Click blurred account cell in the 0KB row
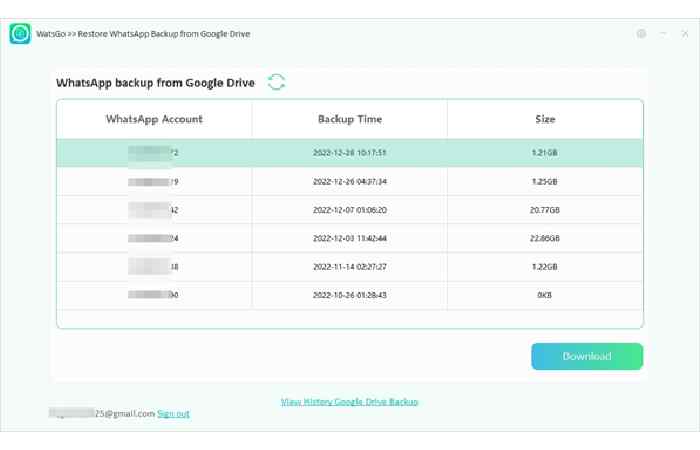Image resolution: width=700 pixels, height=450 pixels. coord(153,295)
